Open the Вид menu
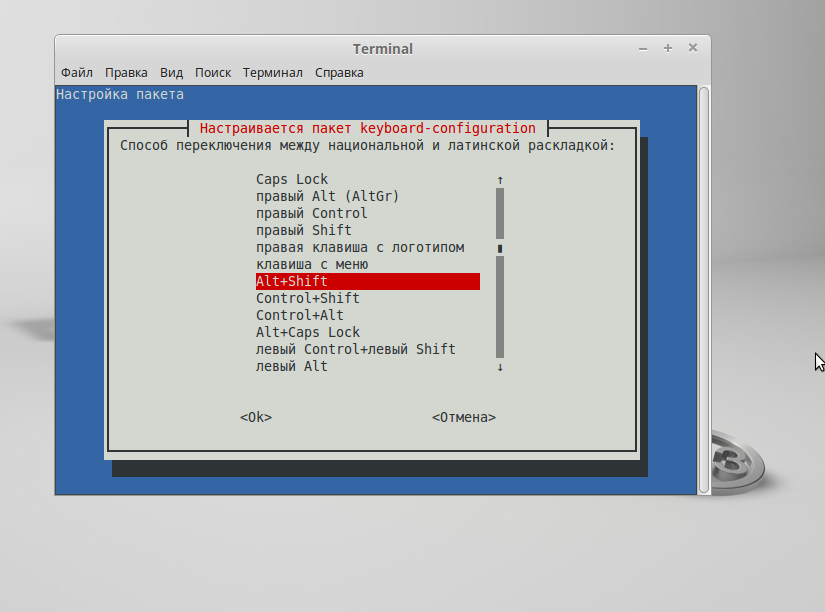Viewport: 825px width, 612px height. pyautogui.click(x=171, y=73)
